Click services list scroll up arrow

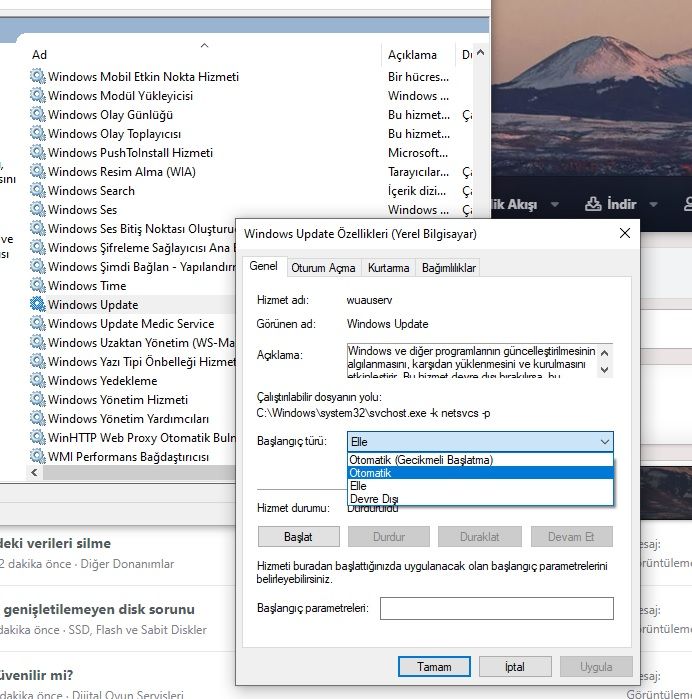tap(480, 53)
